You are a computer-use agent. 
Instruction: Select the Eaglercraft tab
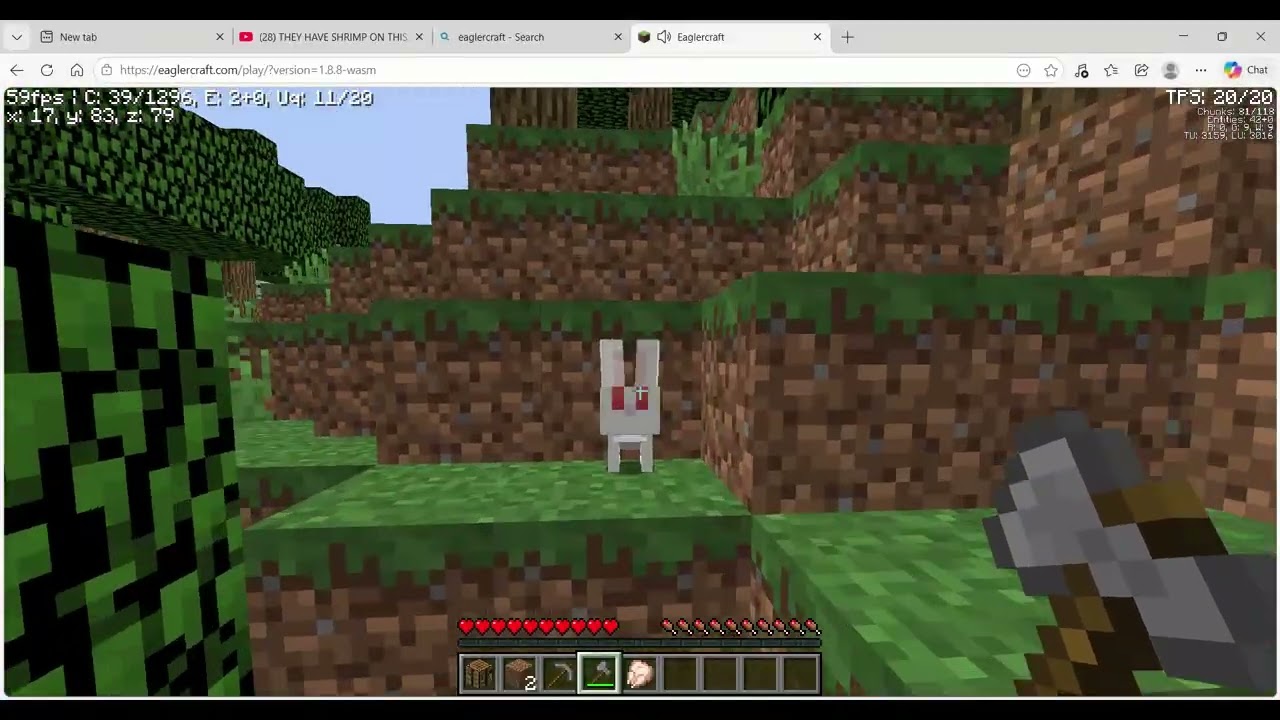730,37
